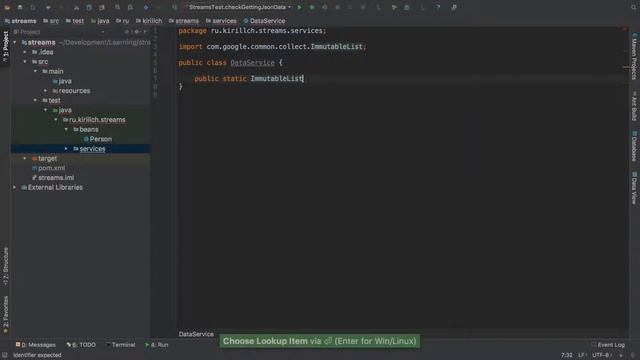
Task: Click the Back navigation arrow icon
Action: (x=146, y=7)
